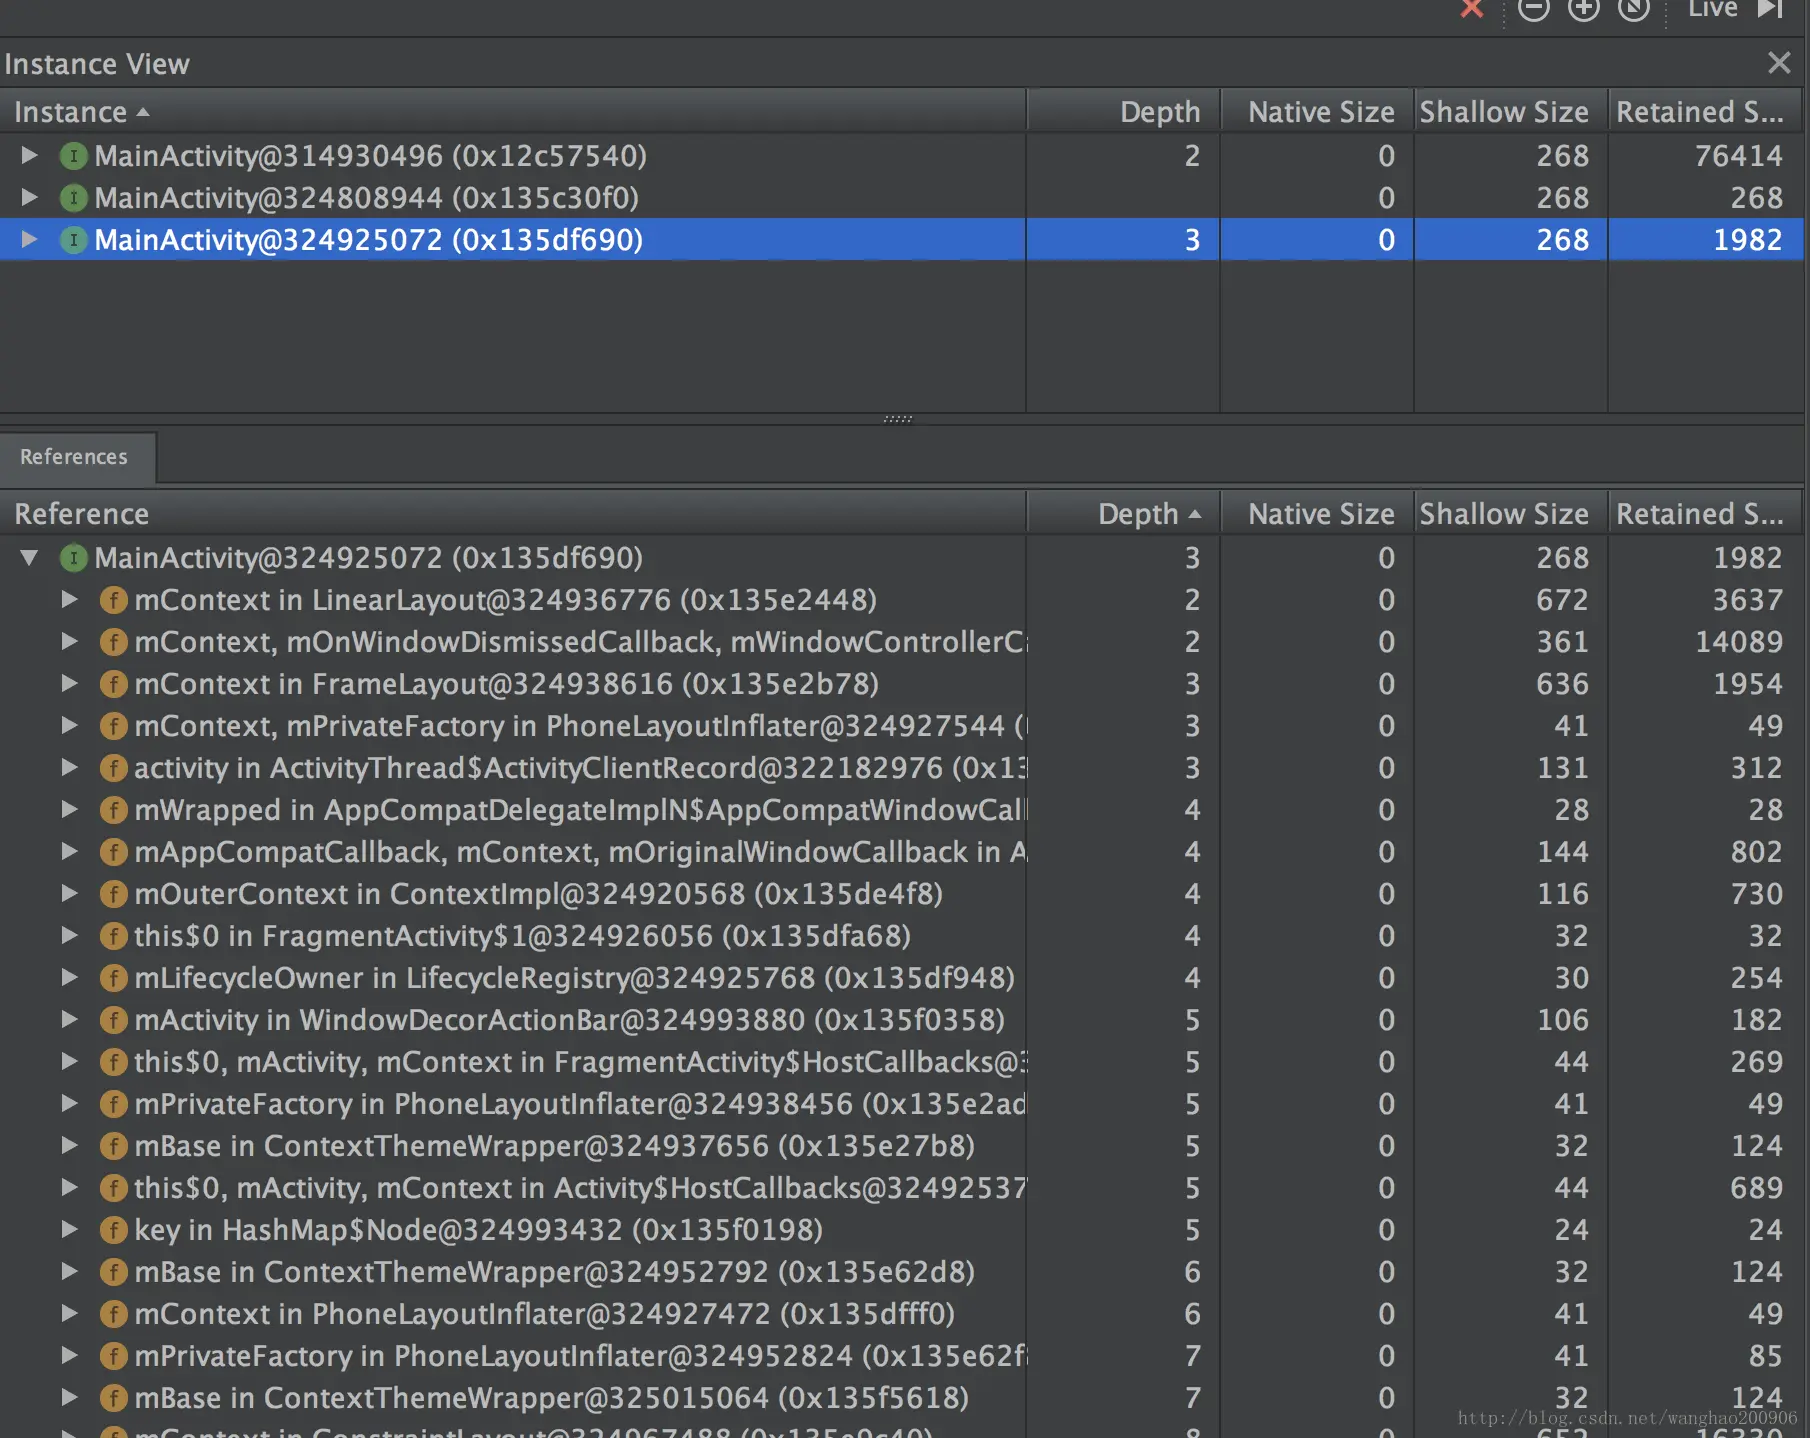Click retained size value 76414

pos(1738,156)
